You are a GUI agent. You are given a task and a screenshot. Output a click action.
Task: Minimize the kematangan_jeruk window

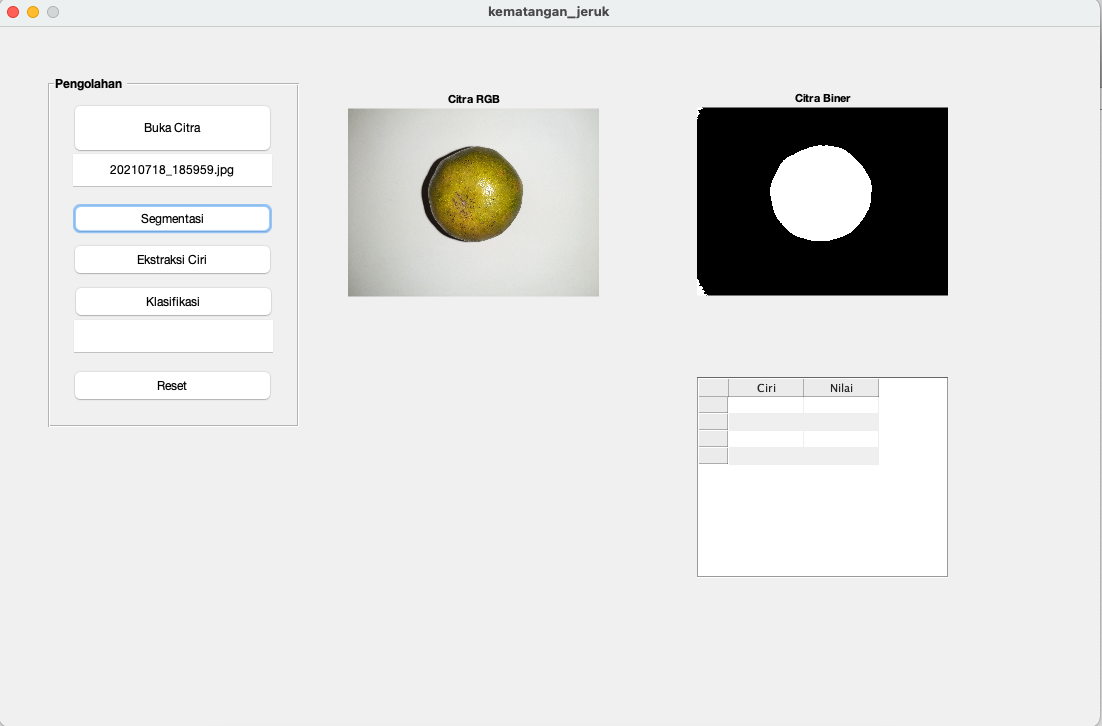[x=33, y=12]
